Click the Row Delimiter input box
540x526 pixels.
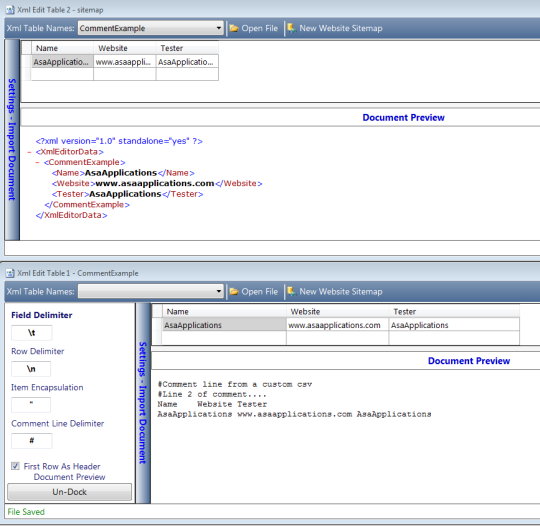[x=31, y=369]
